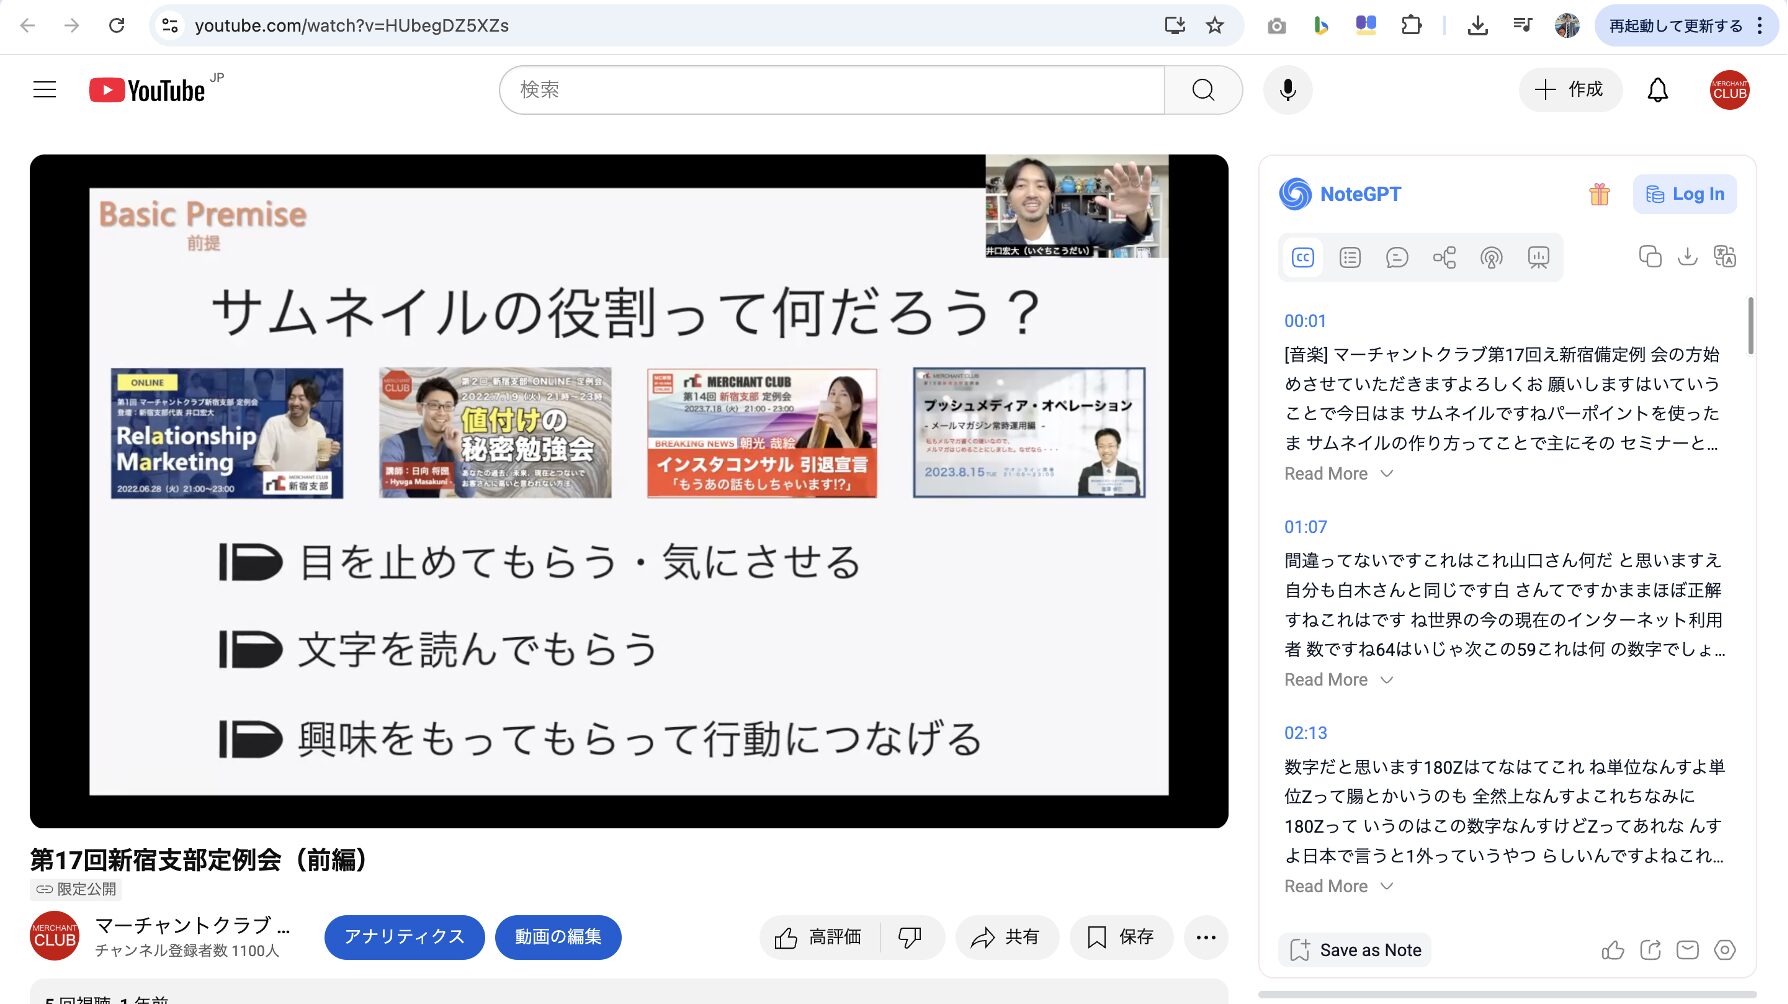Click the YouTube 検索 search field
Viewport: 1788px width, 1004px height.
click(832, 90)
